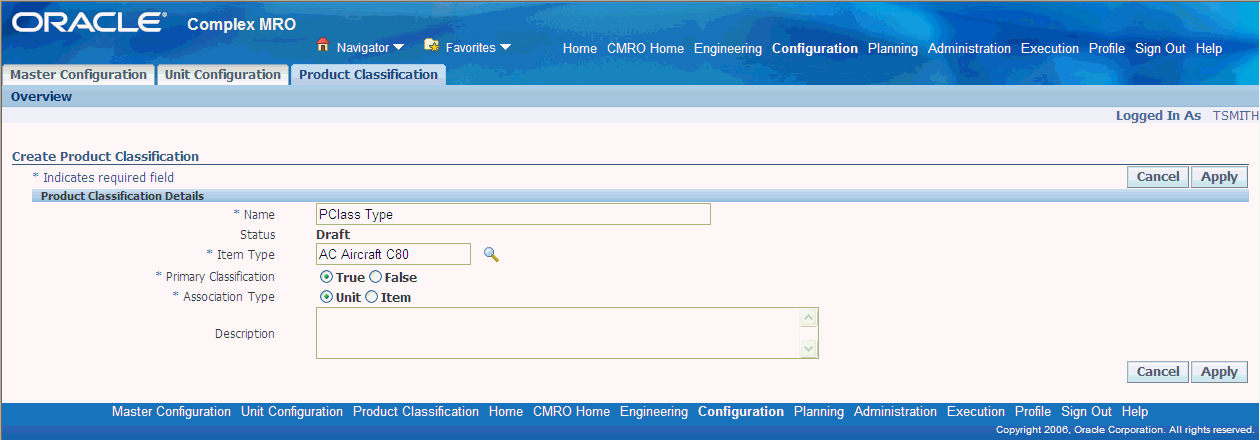
Task: Open Help in top navigation
Action: (1209, 49)
